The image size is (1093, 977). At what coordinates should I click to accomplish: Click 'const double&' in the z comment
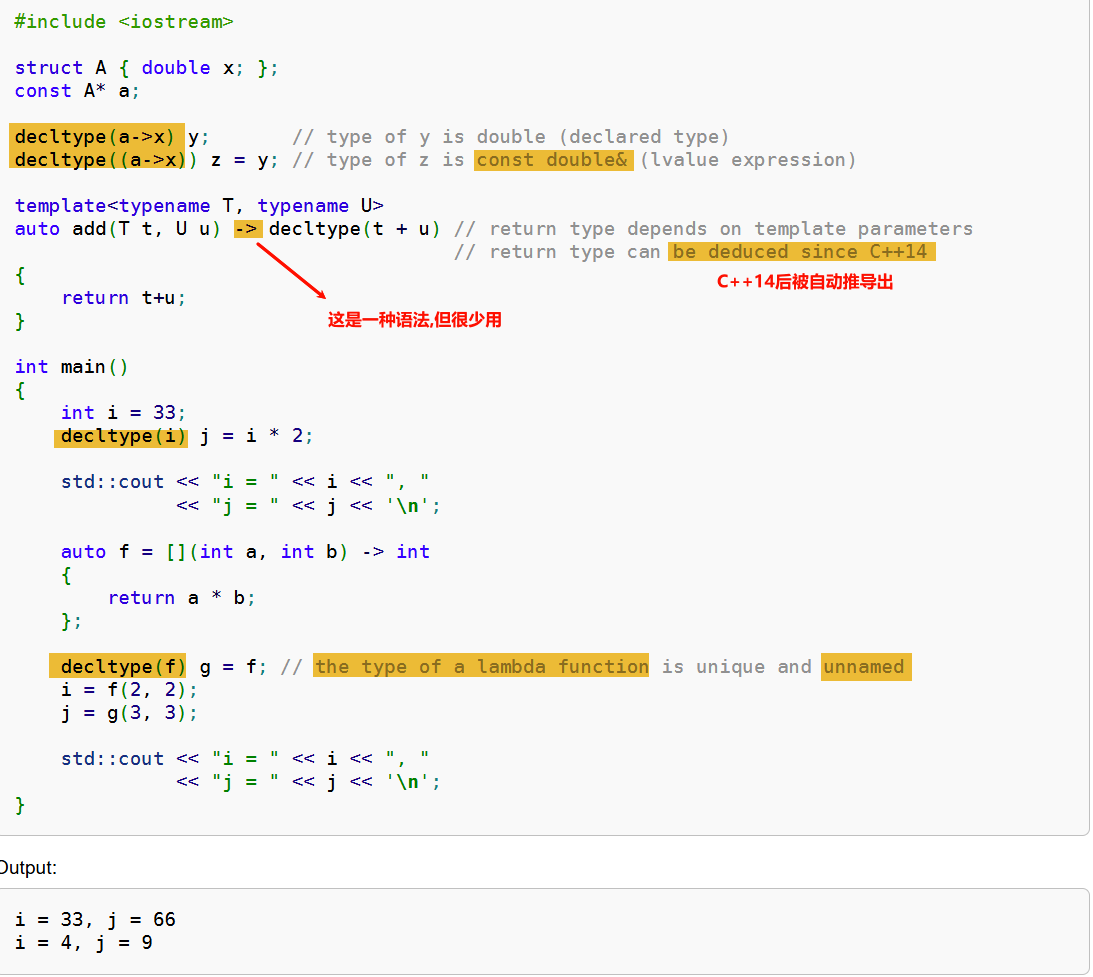553,160
